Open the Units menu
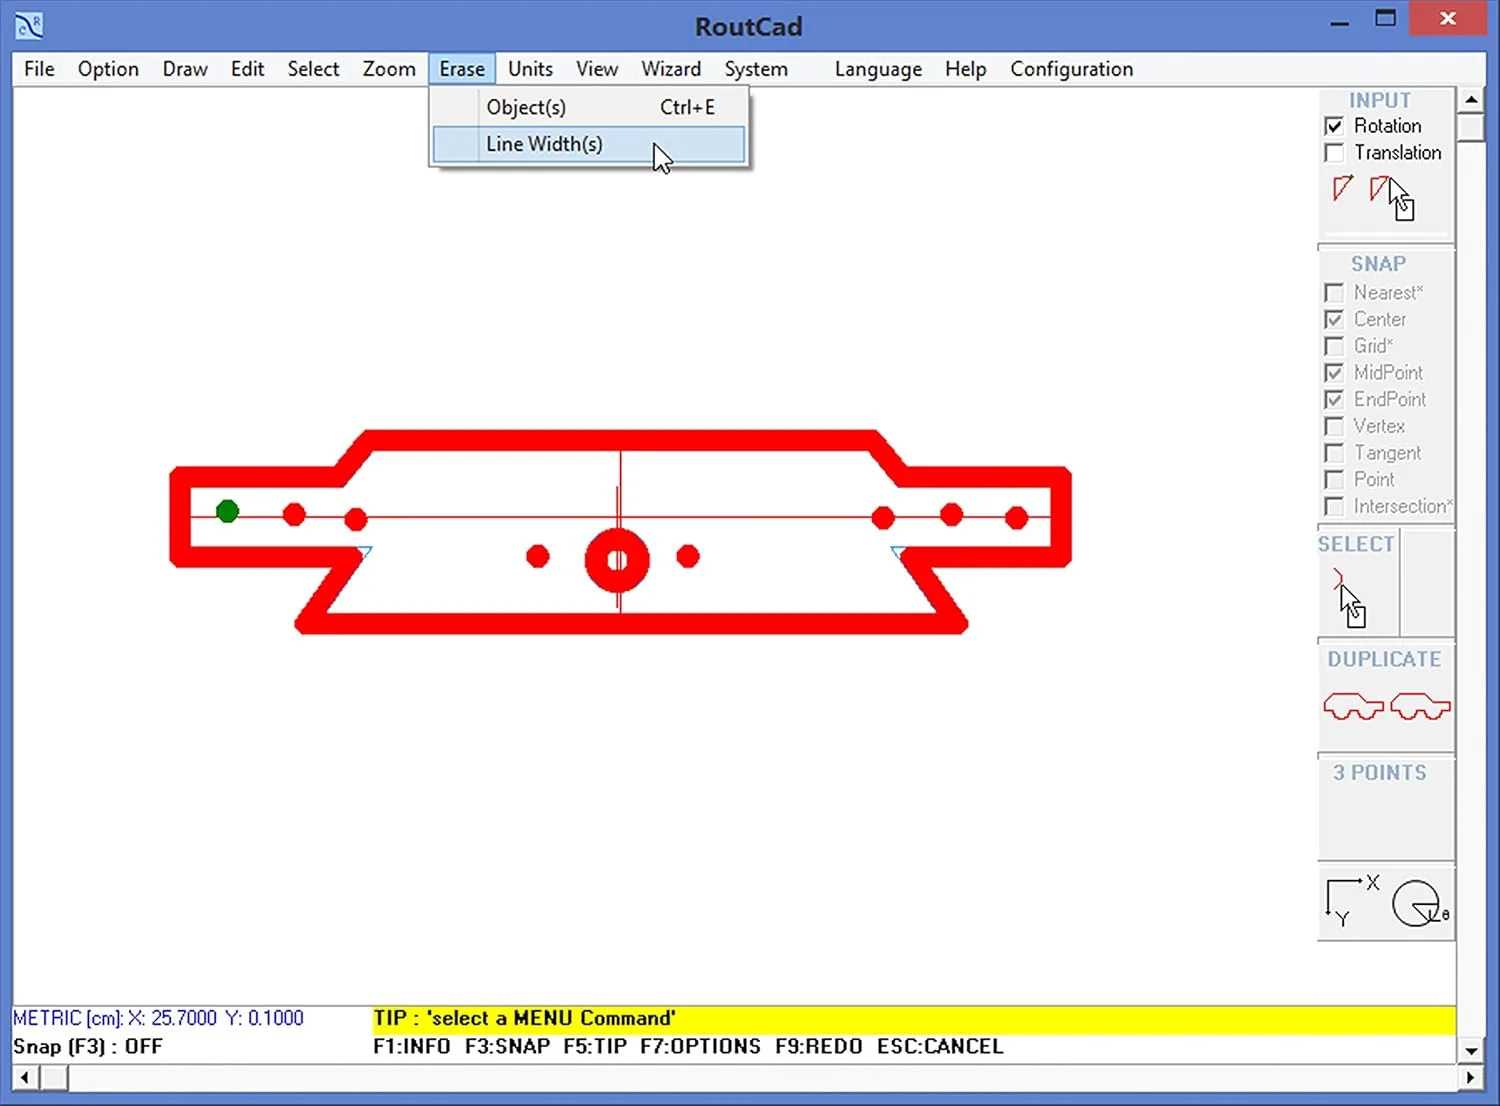 pyautogui.click(x=529, y=68)
